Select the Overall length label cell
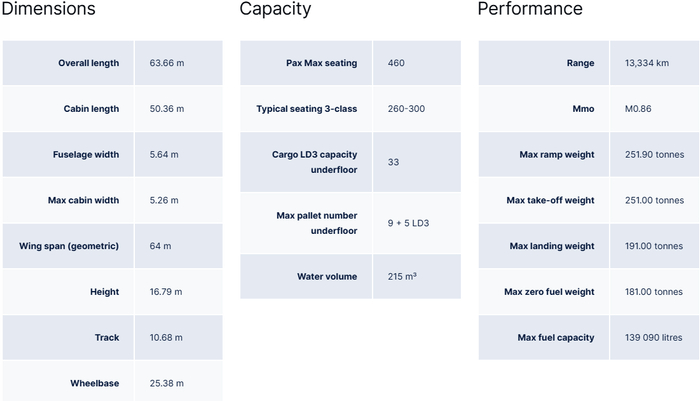The height and width of the screenshot is (401, 700). pyautogui.click(x=88, y=63)
